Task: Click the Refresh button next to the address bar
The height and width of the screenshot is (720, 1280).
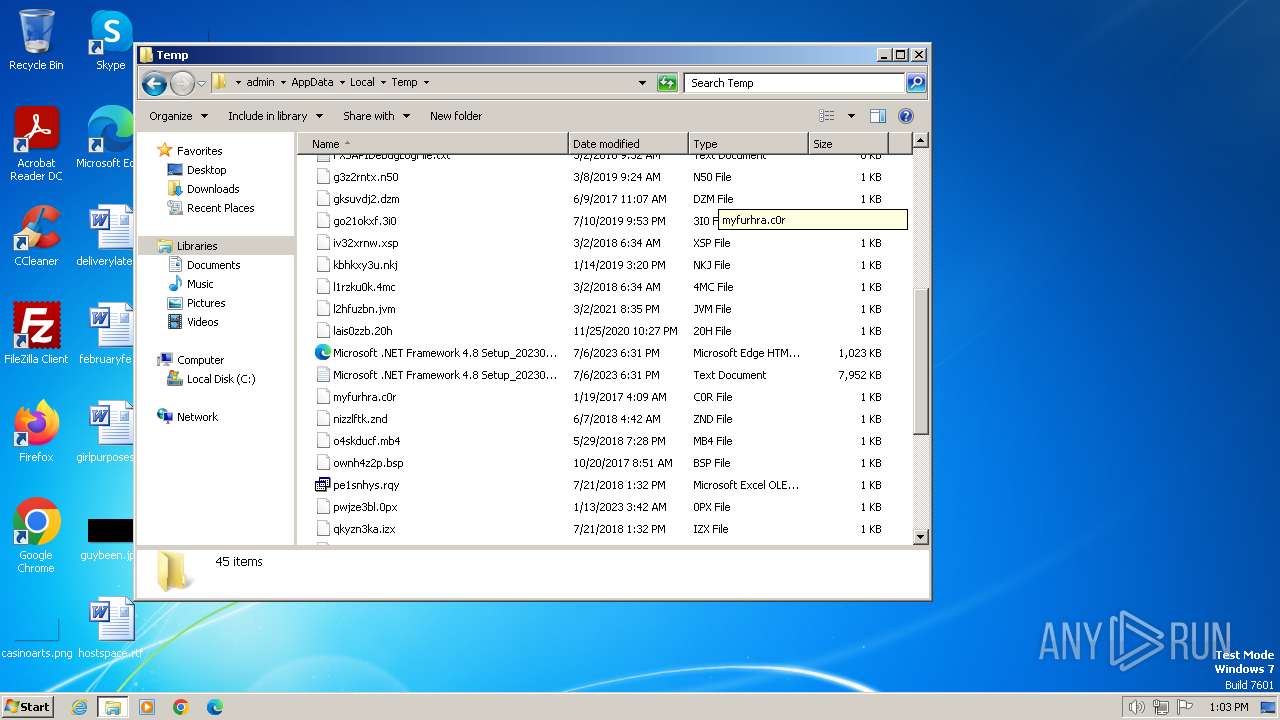Action: pyautogui.click(x=667, y=83)
